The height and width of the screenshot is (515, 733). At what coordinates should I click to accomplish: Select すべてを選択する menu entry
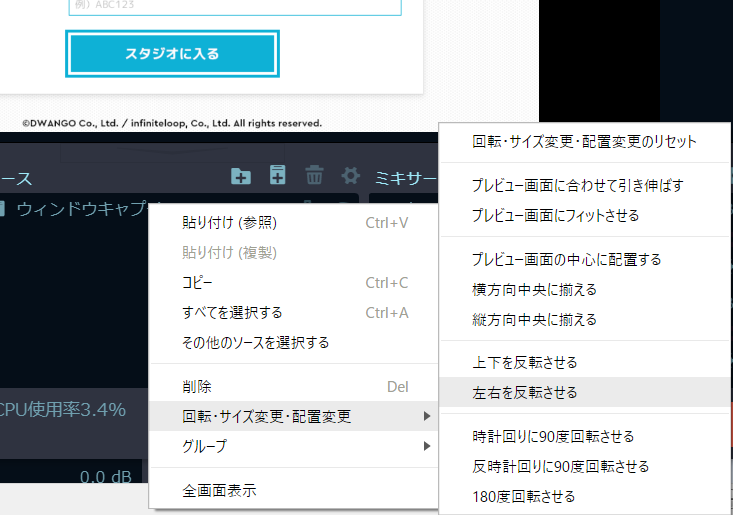pos(295,313)
